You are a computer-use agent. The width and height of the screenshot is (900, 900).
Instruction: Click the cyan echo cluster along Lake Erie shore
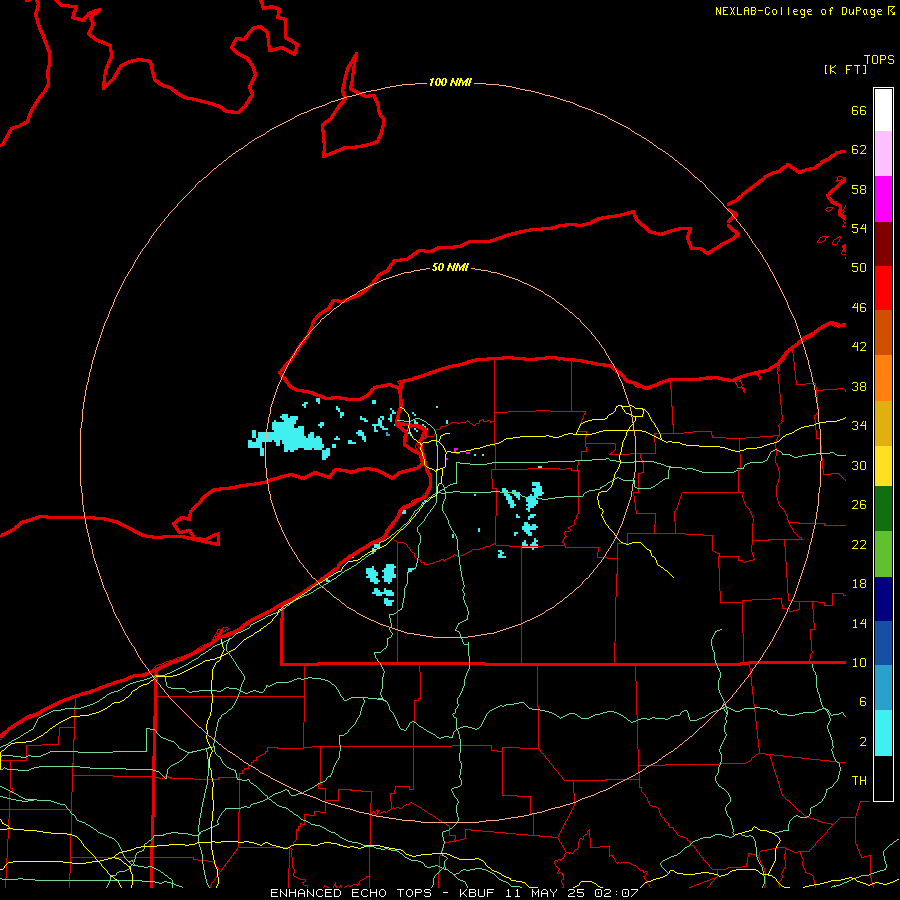click(x=382, y=584)
